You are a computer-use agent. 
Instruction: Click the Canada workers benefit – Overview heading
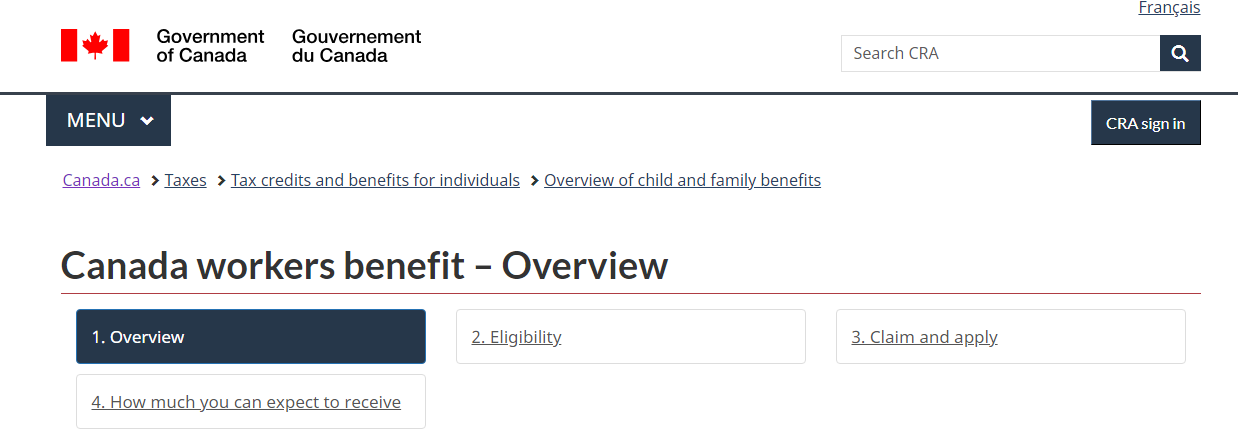364,266
